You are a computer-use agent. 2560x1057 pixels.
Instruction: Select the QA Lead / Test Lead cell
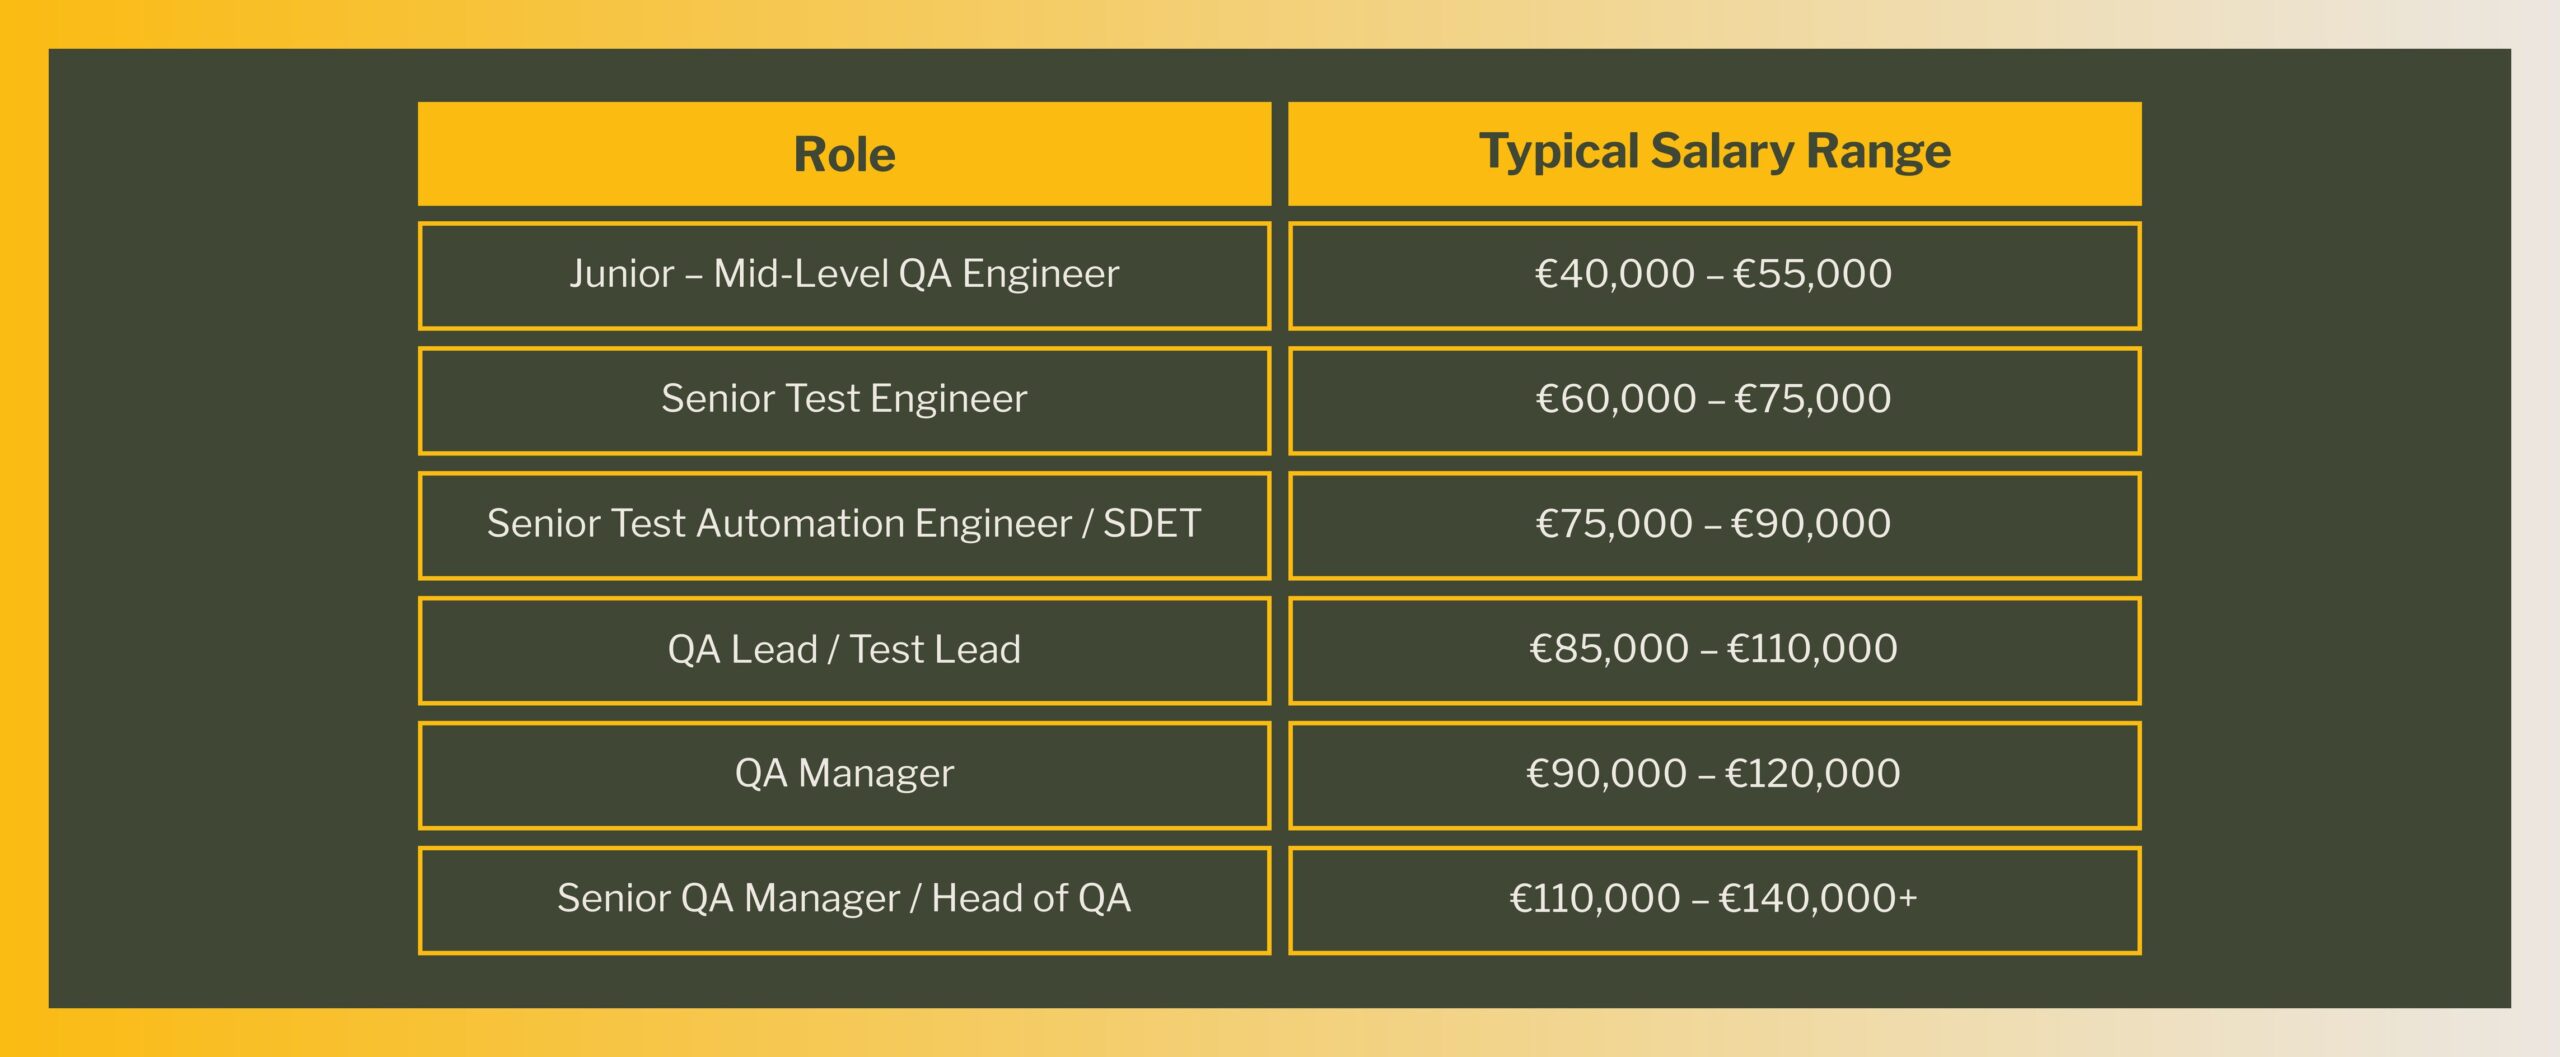coord(844,651)
